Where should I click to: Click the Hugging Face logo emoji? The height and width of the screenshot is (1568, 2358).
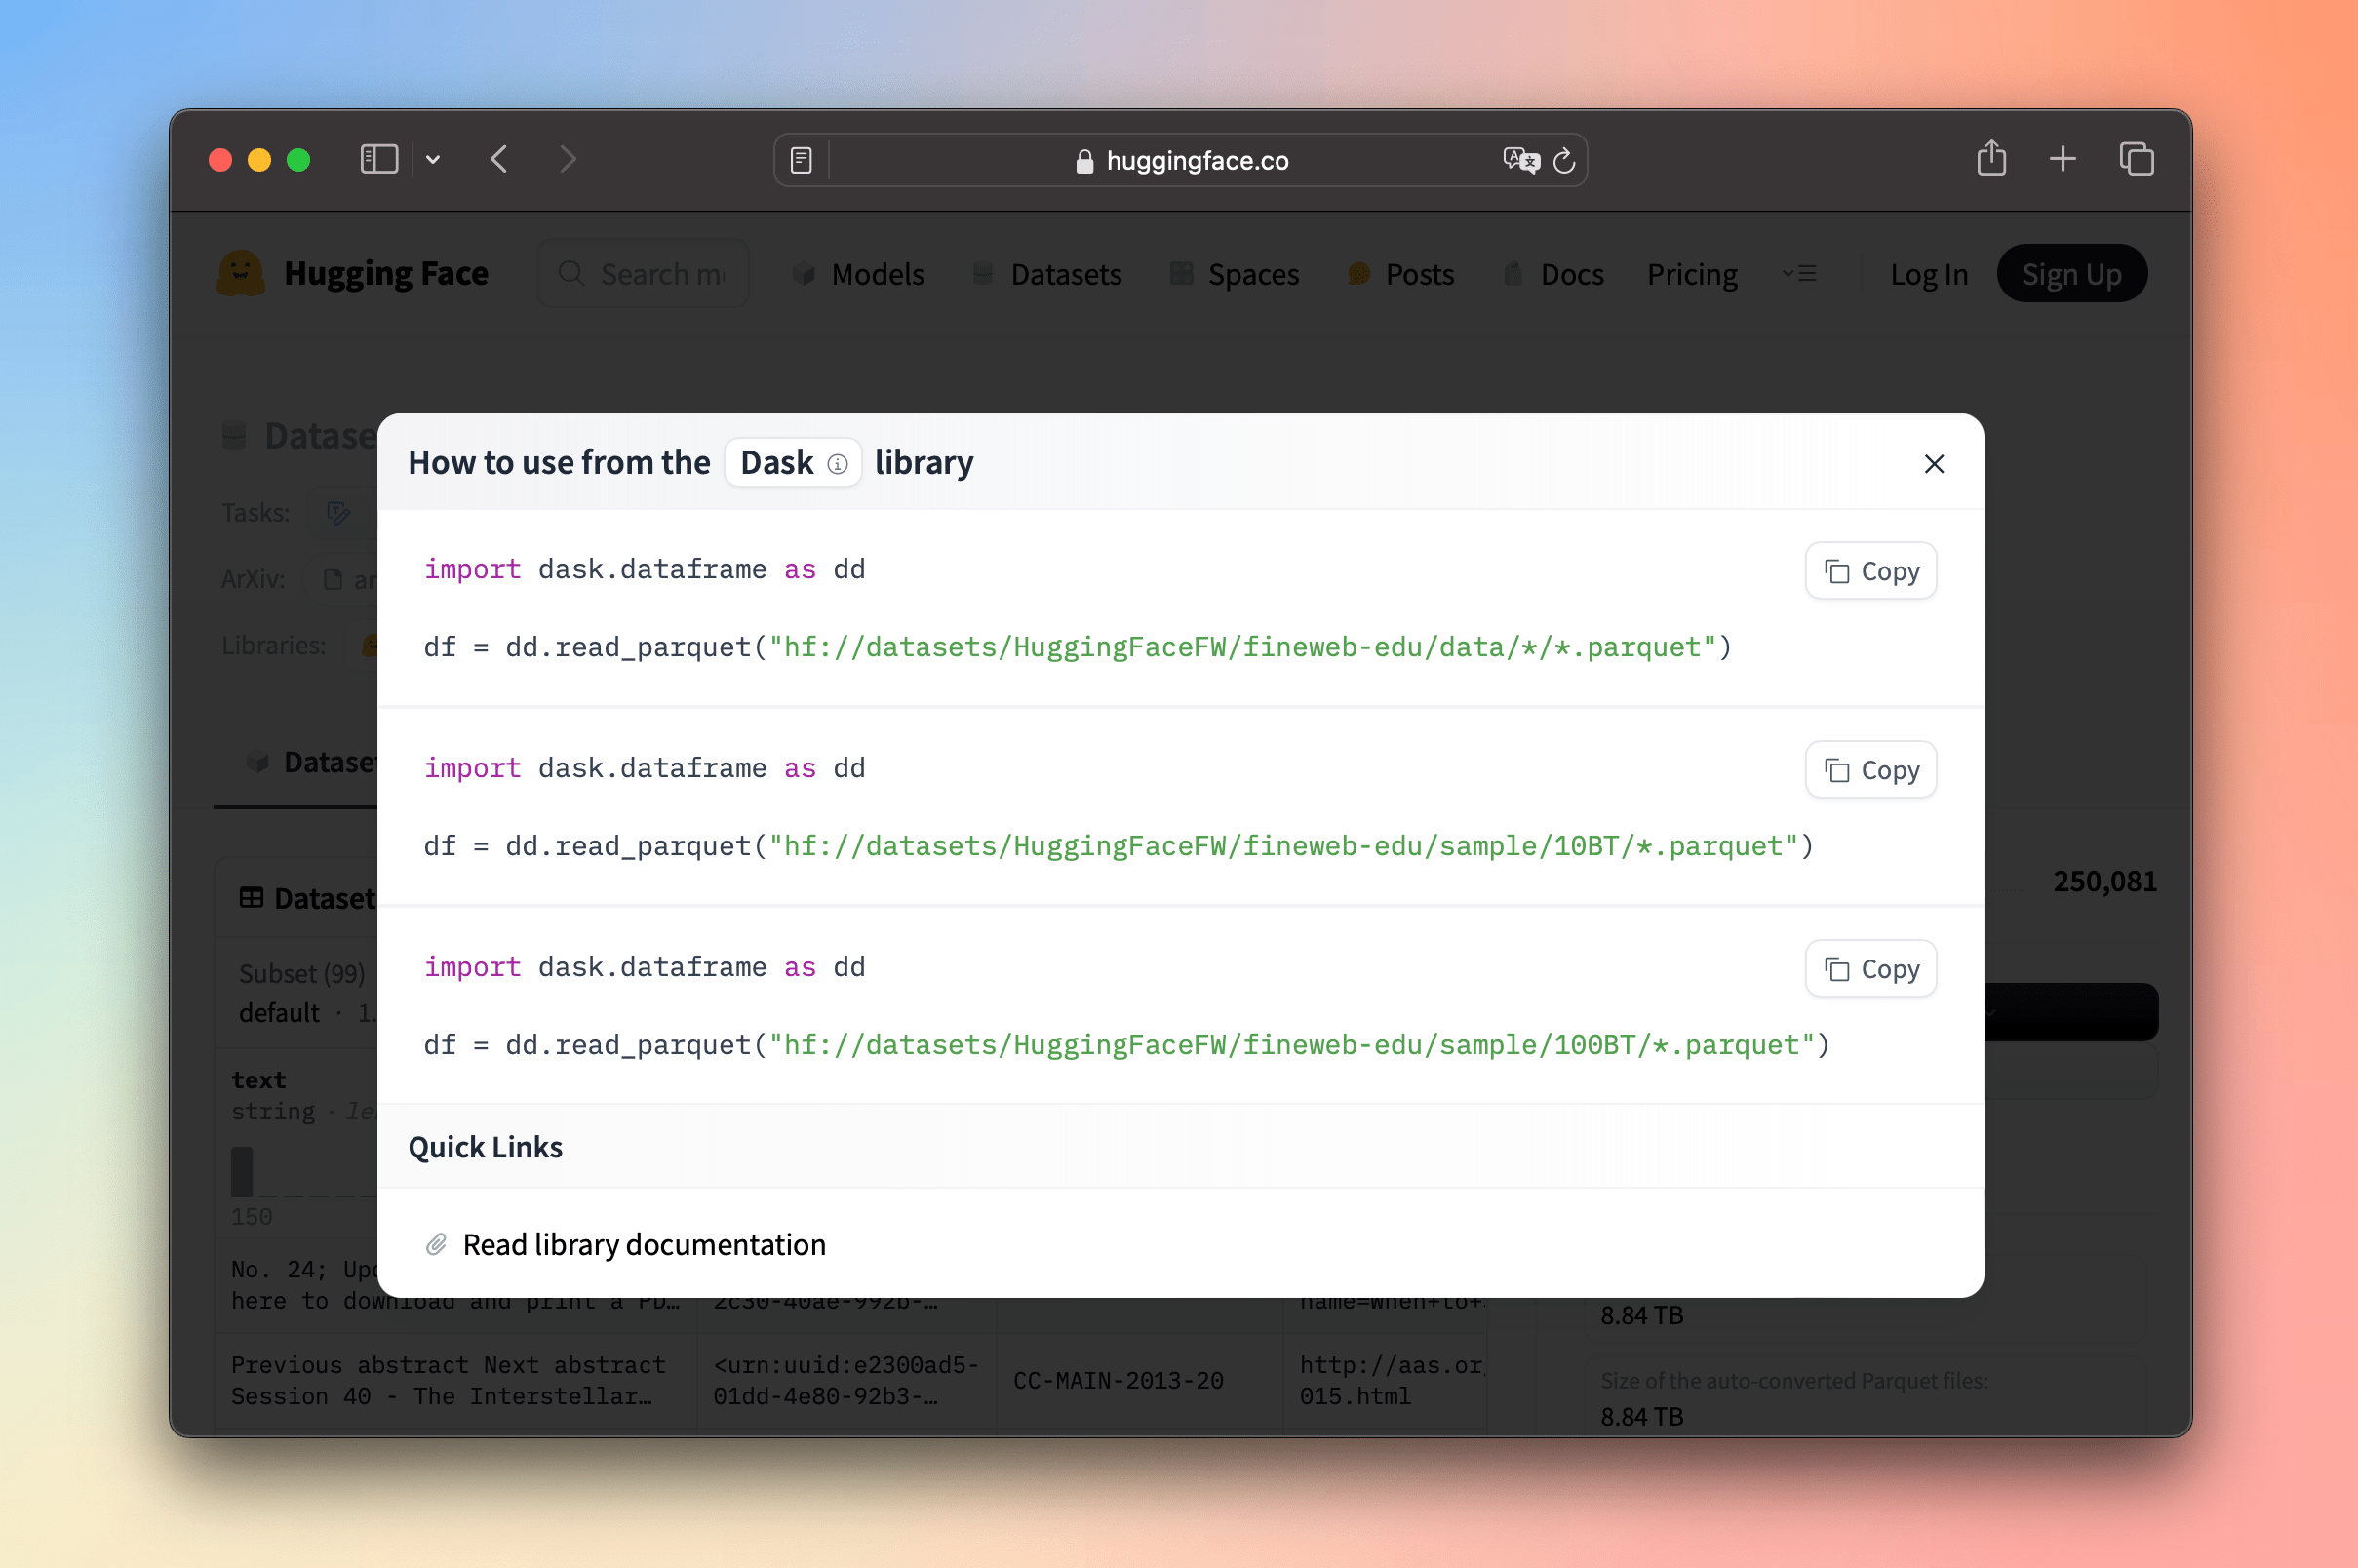pos(241,273)
